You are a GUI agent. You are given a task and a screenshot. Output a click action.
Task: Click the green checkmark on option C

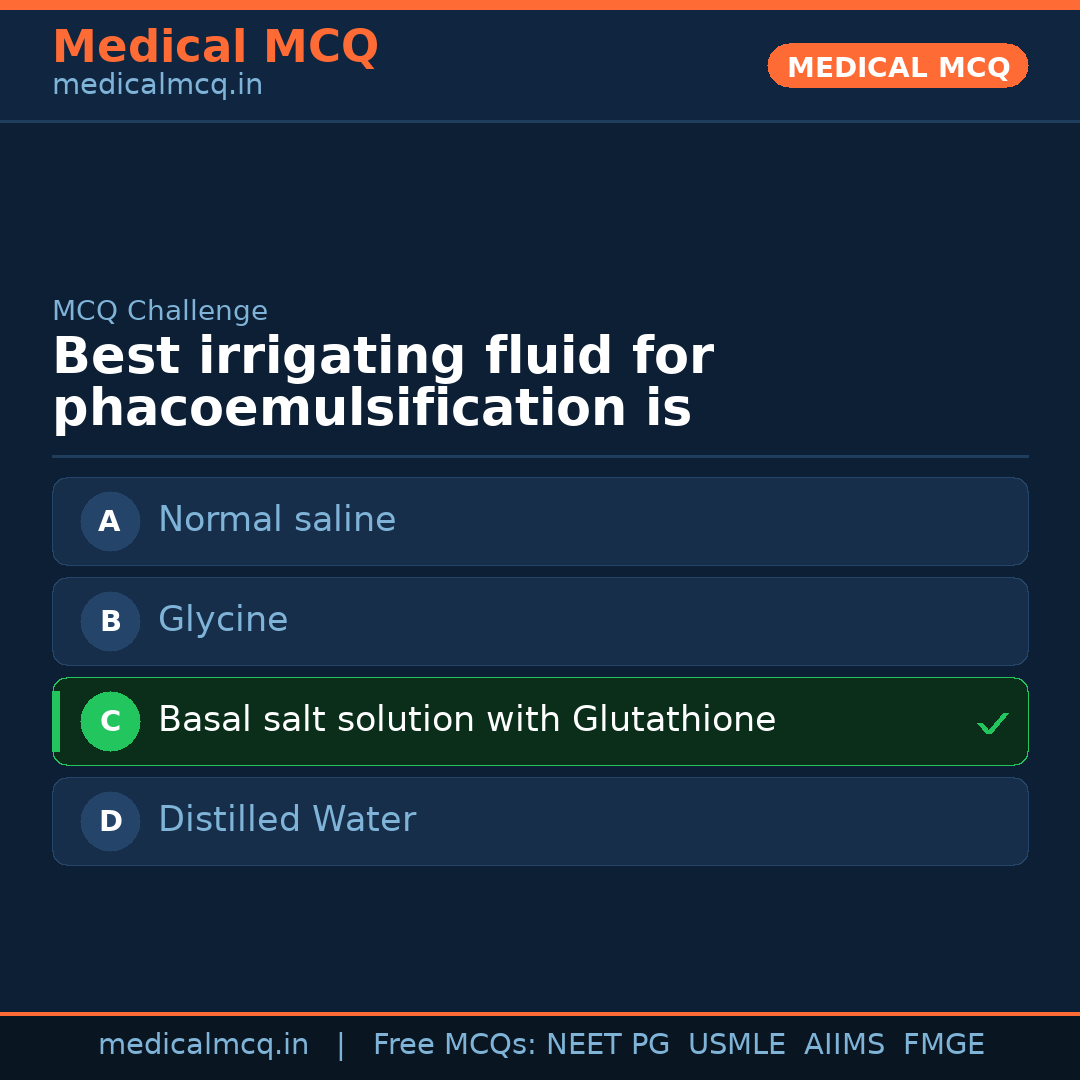coord(992,723)
